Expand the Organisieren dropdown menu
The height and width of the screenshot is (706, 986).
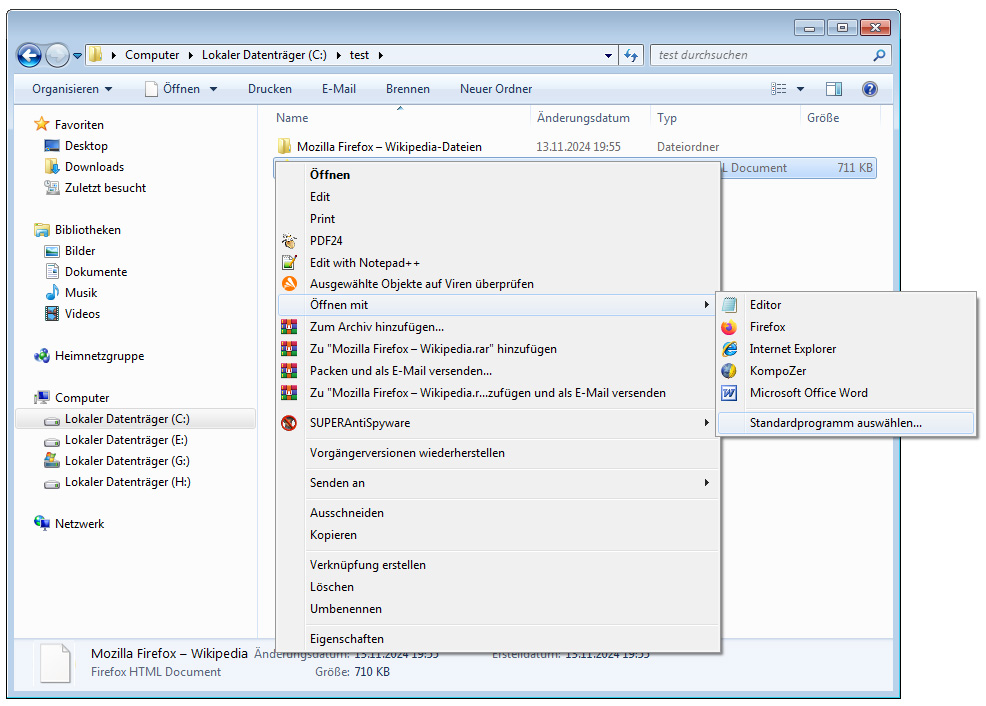coord(72,89)
